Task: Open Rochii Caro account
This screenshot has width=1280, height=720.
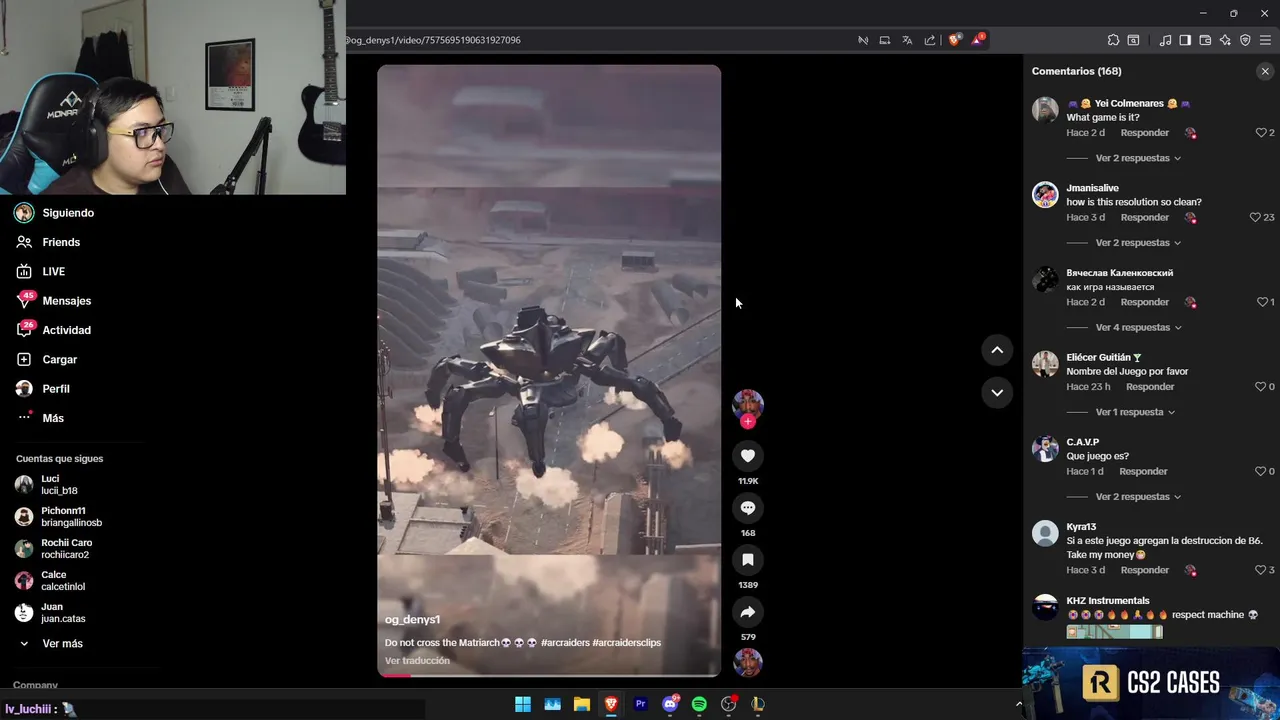Action: click(x=66, y=549)
